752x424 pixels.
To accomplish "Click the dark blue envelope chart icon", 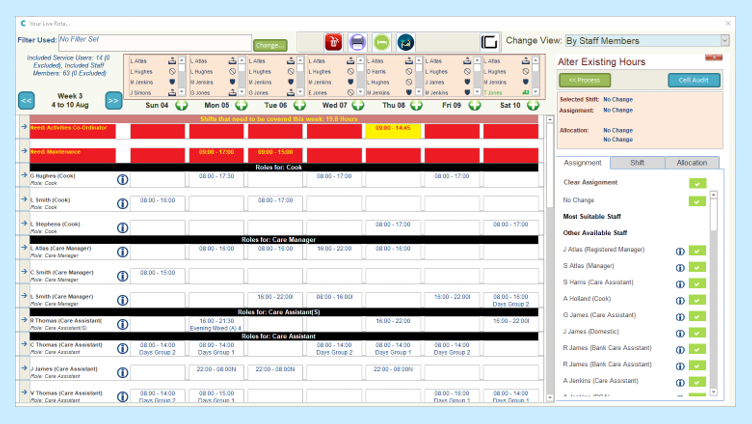I will (x=406, y=42).
